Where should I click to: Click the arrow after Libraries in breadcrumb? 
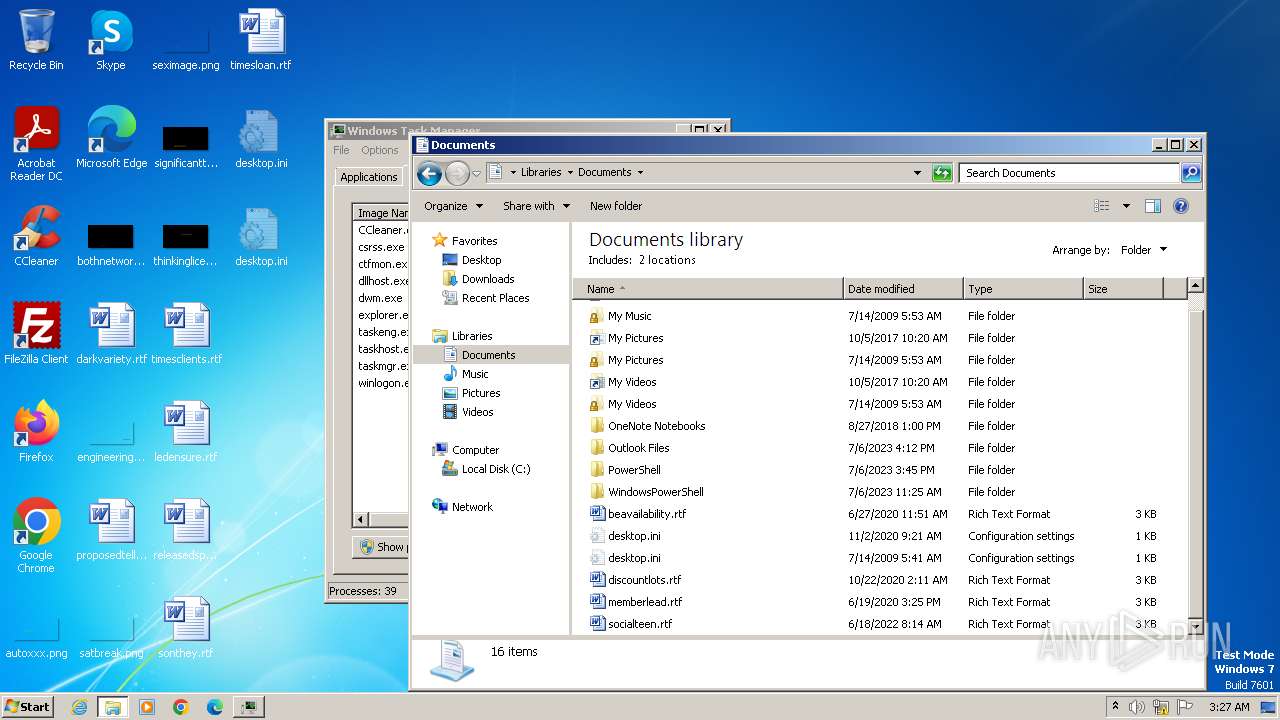[571, 172]
